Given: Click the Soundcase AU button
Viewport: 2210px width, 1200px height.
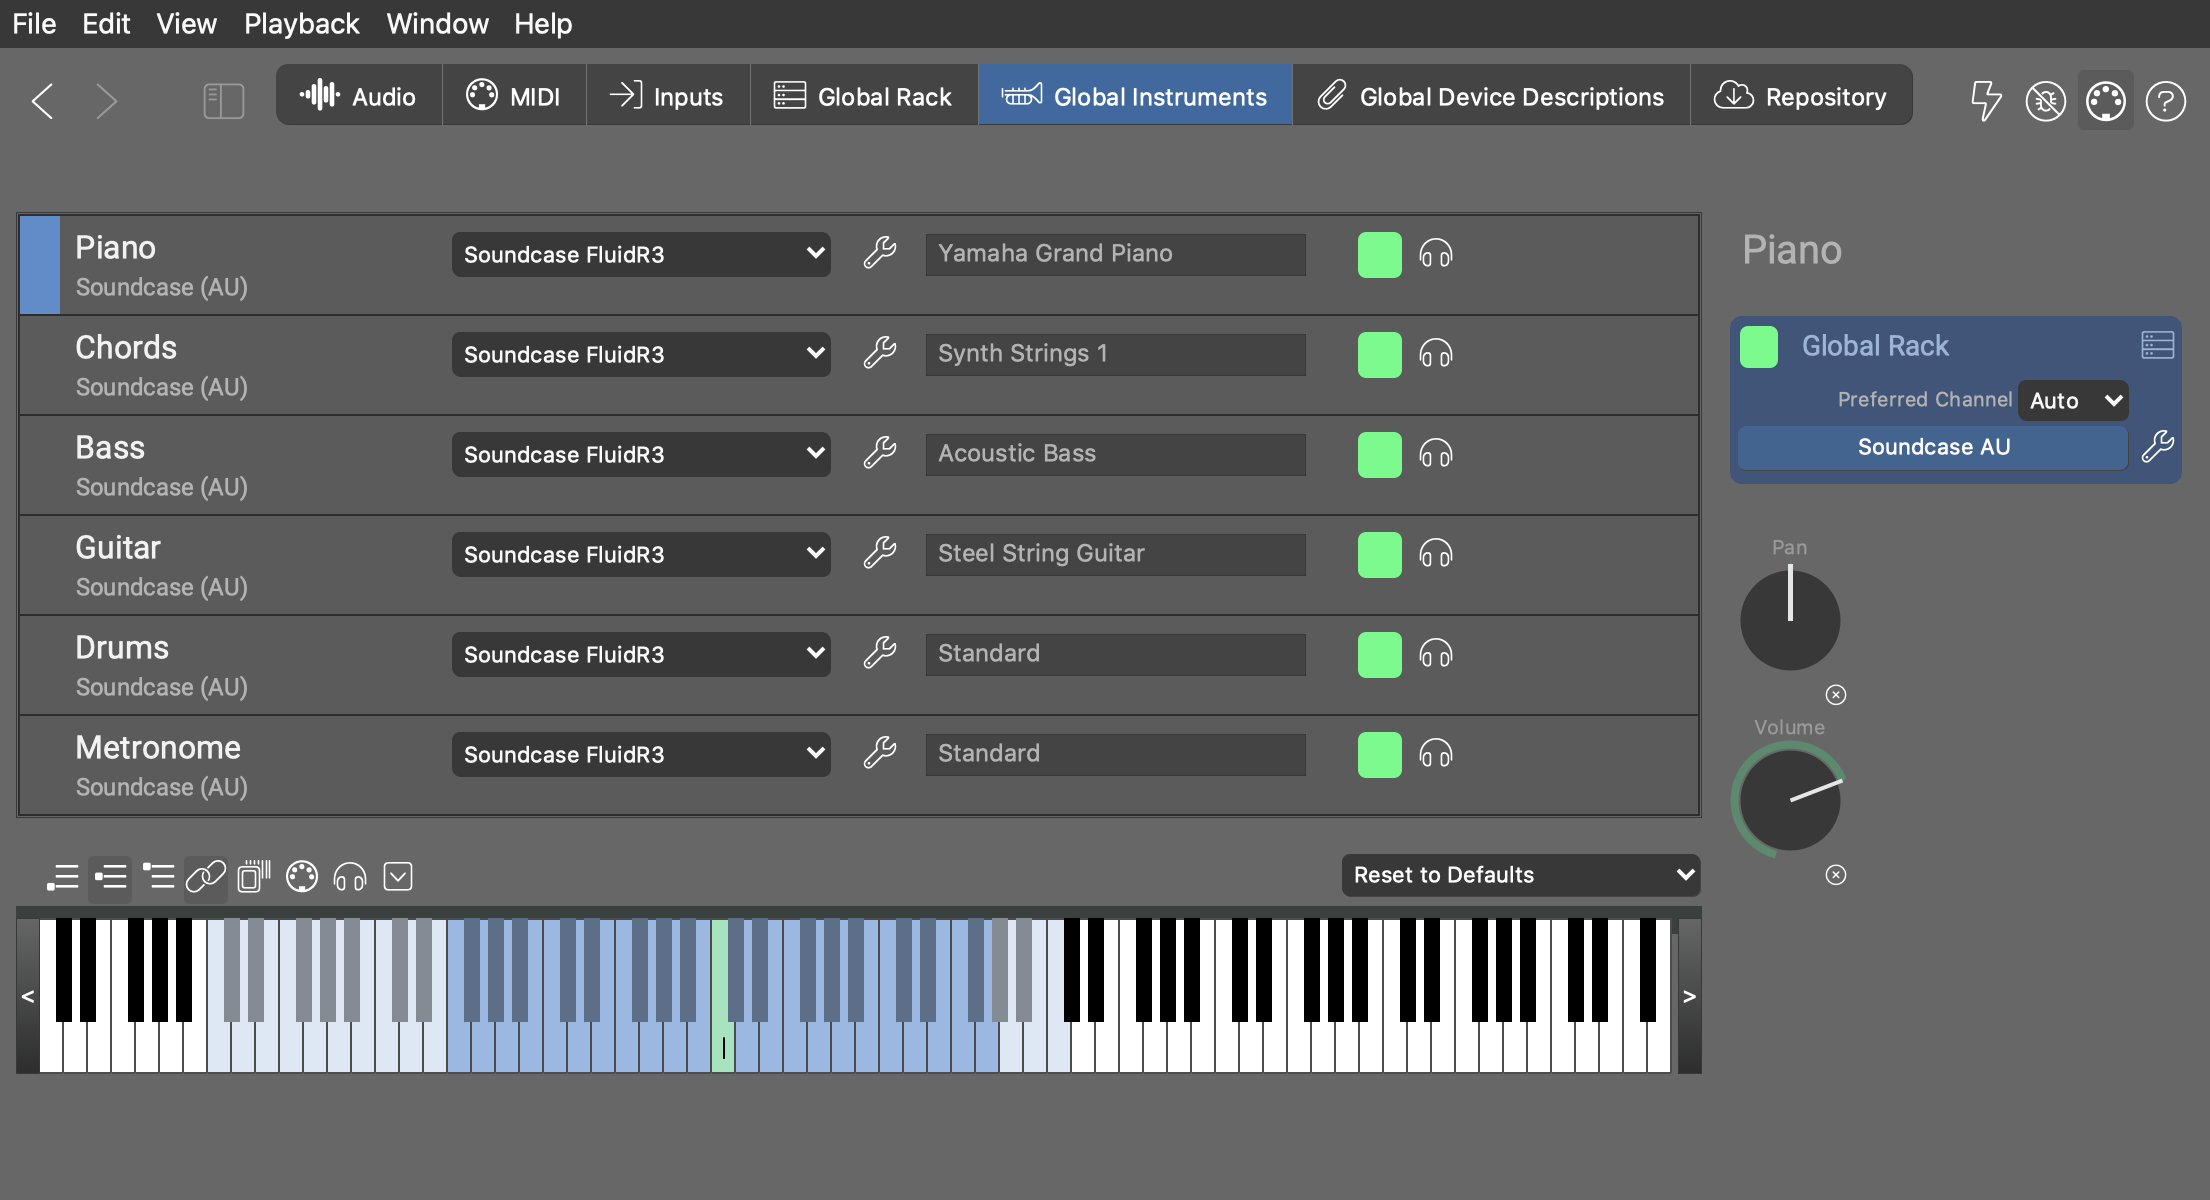Looking at the screenshot, I should 1932,447.
